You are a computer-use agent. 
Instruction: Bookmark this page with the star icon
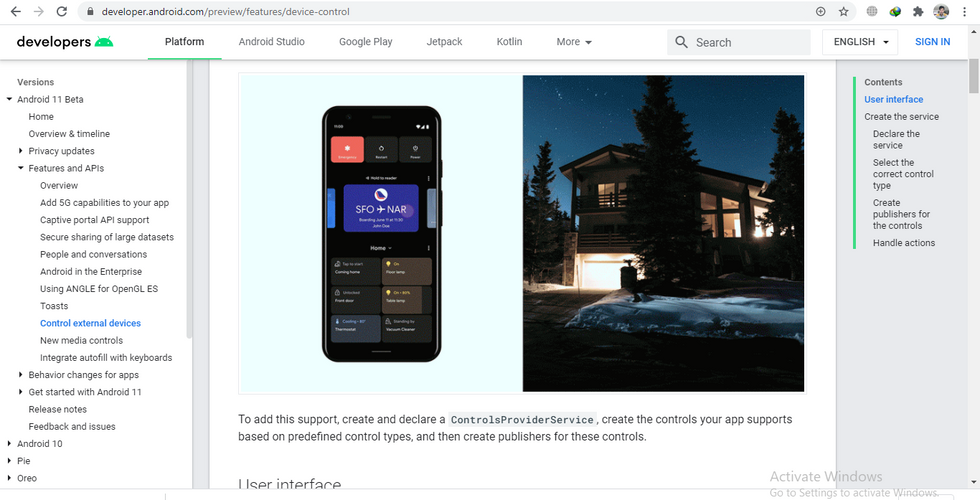coord(844,11)
